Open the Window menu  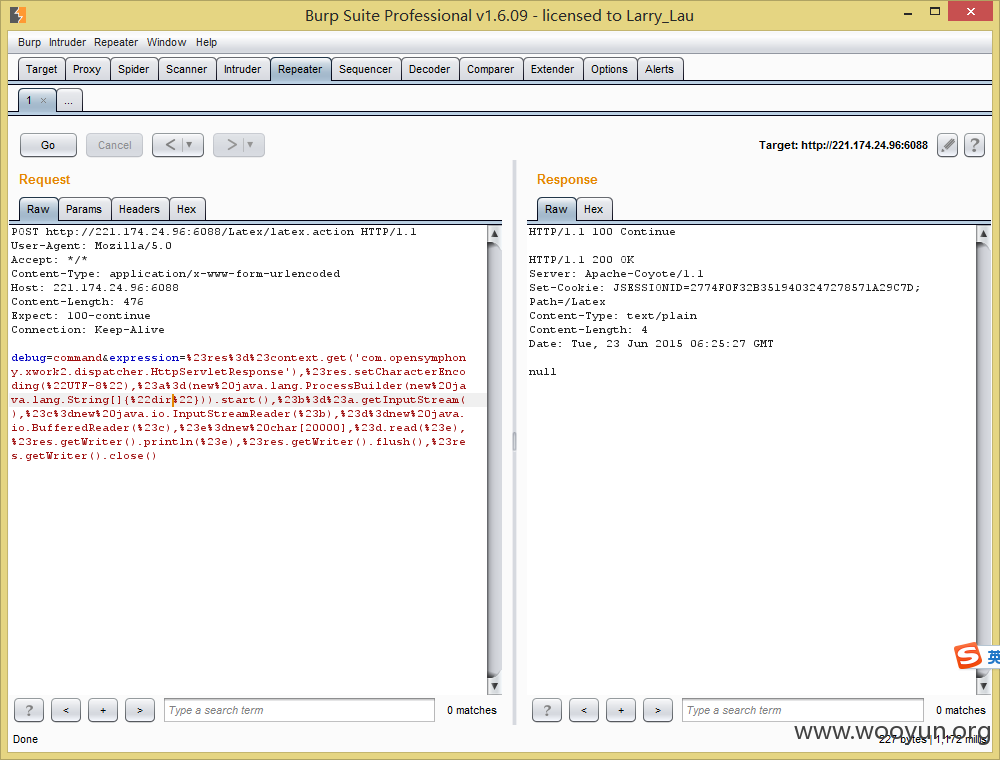coord(166,42)
